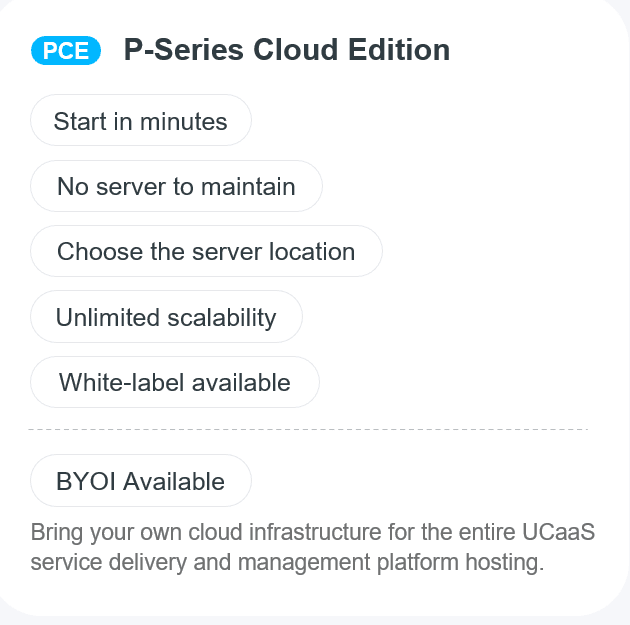Screen dimensions: 630x625
Task: Select the White-label available tag
Action: pos(175,382)
